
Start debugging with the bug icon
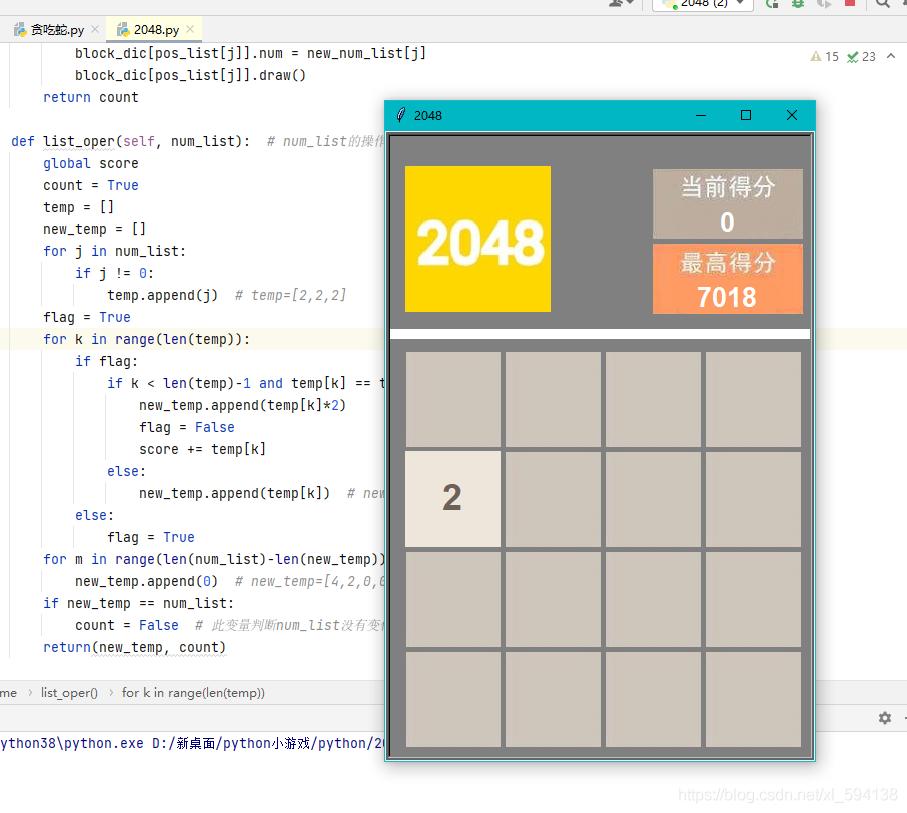(799, 6)
